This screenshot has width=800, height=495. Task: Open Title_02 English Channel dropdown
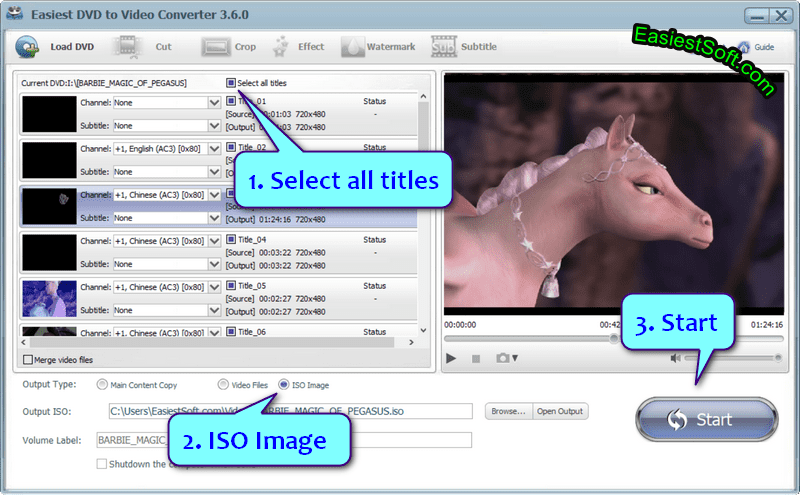coord(214,148)
